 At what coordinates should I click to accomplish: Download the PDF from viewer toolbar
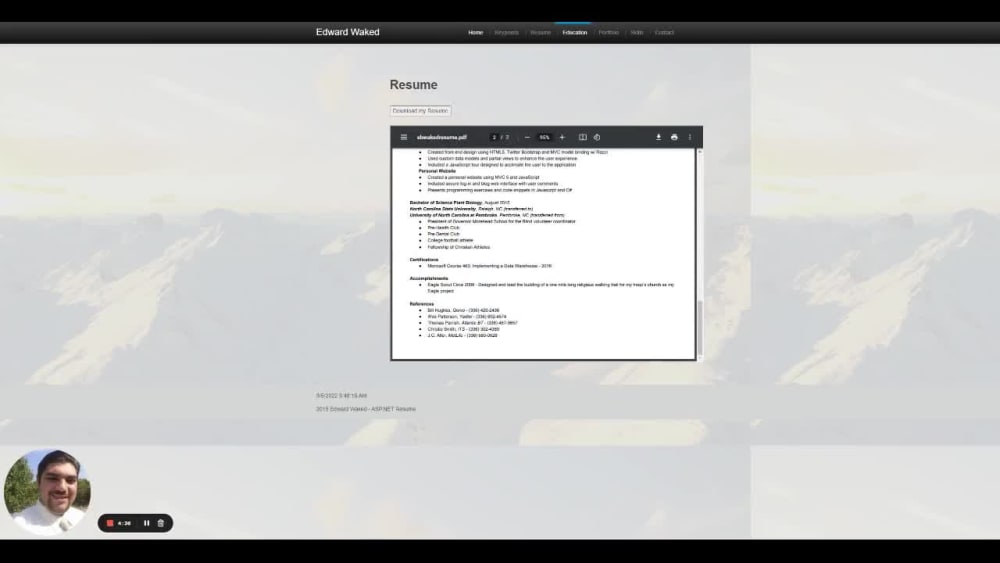point(658,137)
